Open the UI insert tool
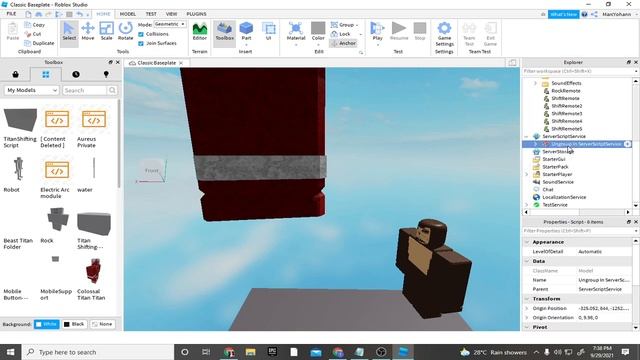 269,32
